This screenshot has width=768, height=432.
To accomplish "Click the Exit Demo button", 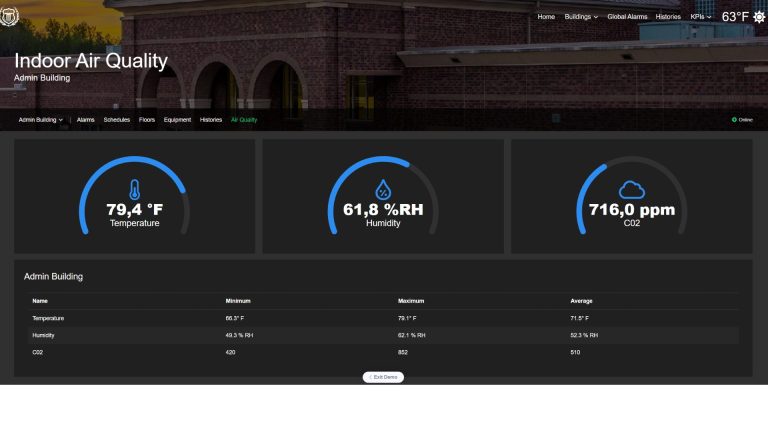I will (383, 377).
